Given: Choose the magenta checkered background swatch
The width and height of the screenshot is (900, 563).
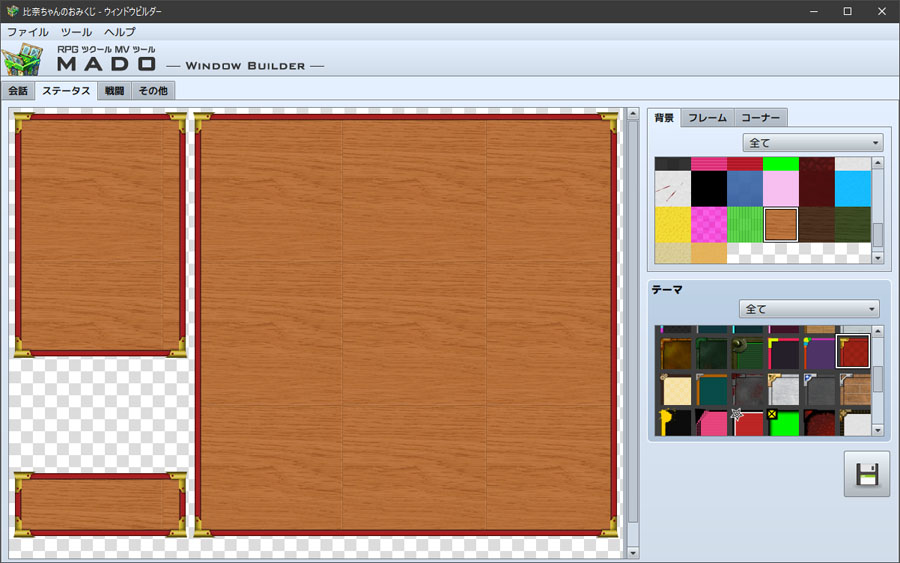Looking at the screenshot, I should tap(709, 224).
